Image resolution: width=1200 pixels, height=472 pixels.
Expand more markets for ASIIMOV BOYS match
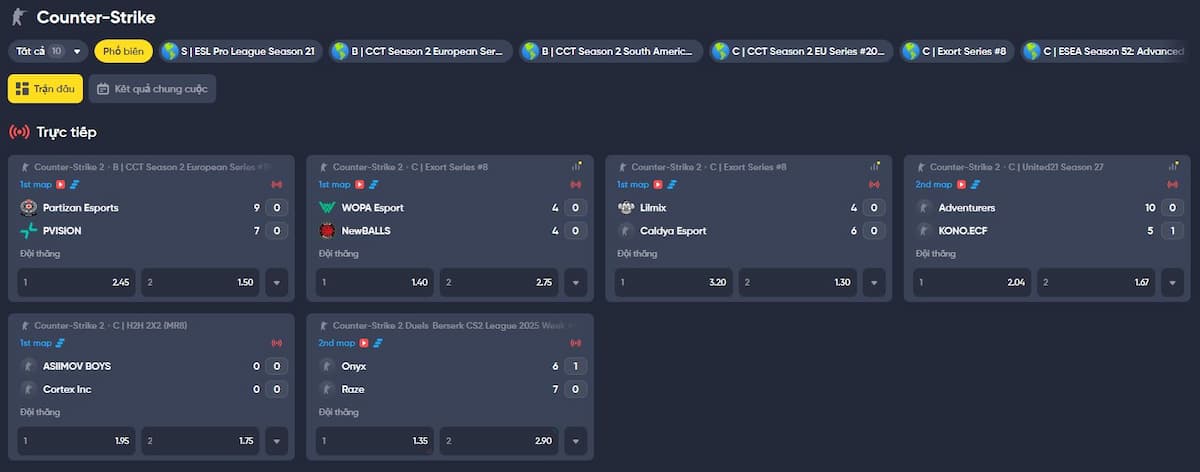(277, 441)
